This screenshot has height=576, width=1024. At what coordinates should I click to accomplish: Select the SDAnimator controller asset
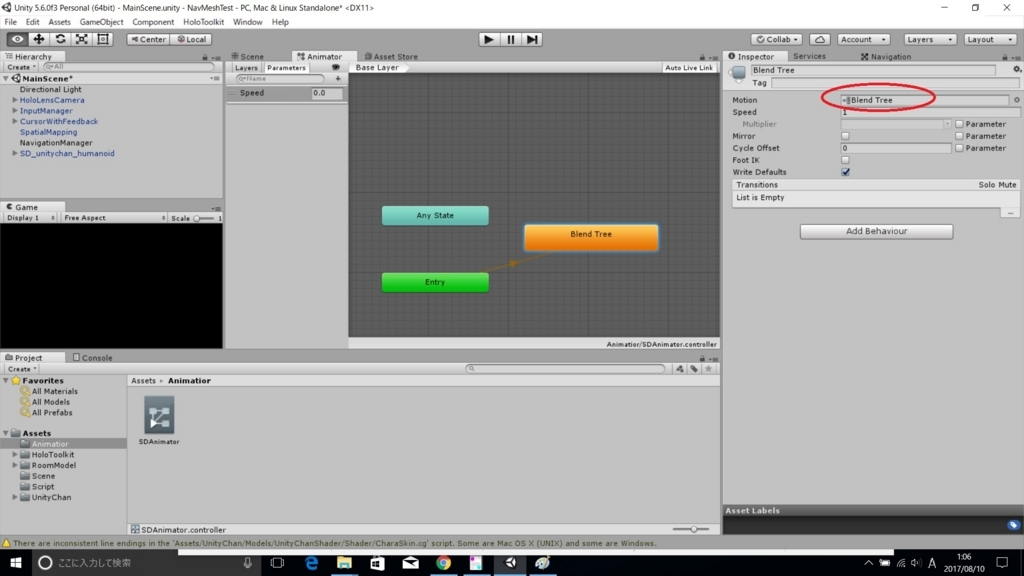click(x=159, y=421)
